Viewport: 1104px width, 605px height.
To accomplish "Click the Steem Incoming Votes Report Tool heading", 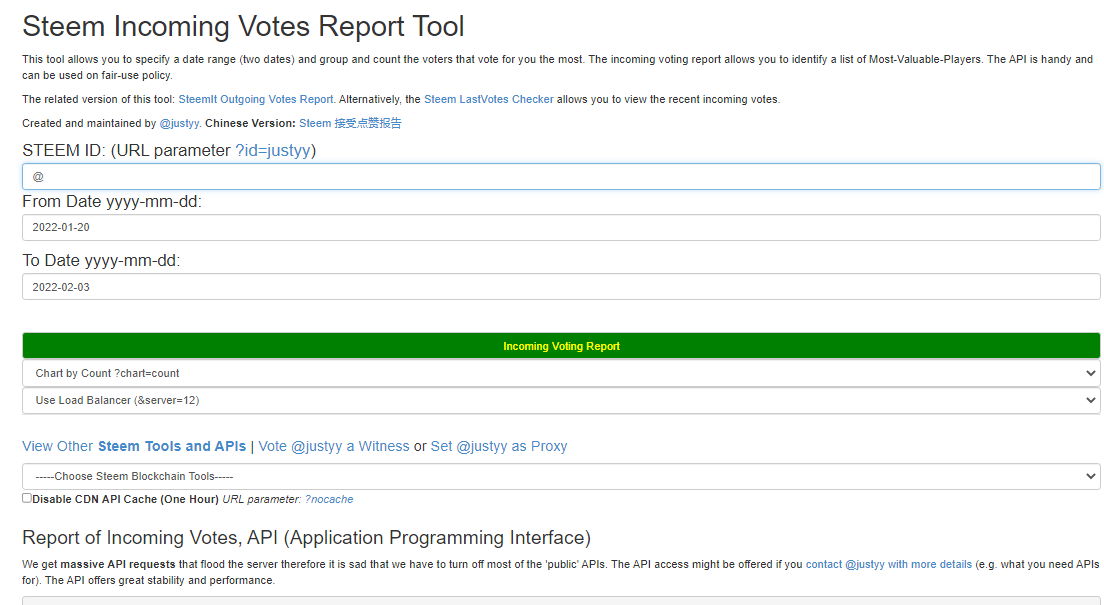I will [x=243, y=27].
